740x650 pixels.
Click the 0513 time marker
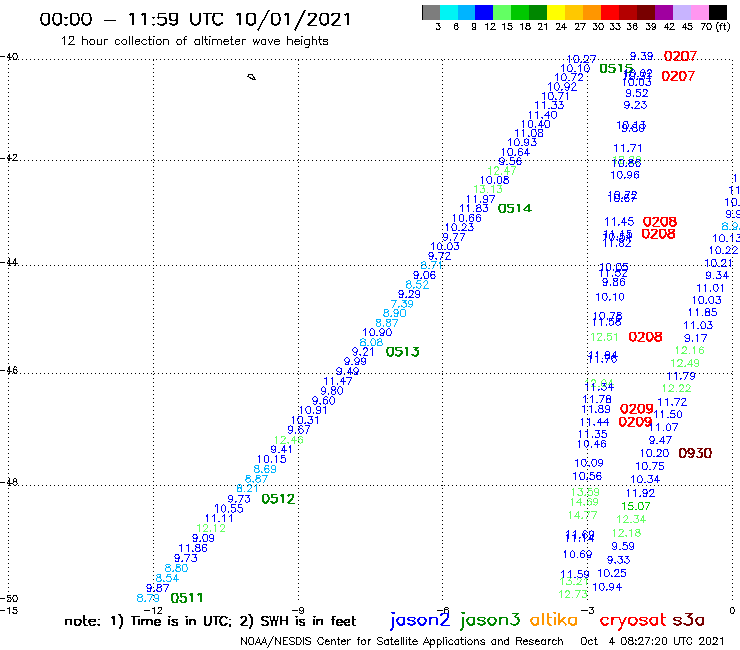[403, 352]
